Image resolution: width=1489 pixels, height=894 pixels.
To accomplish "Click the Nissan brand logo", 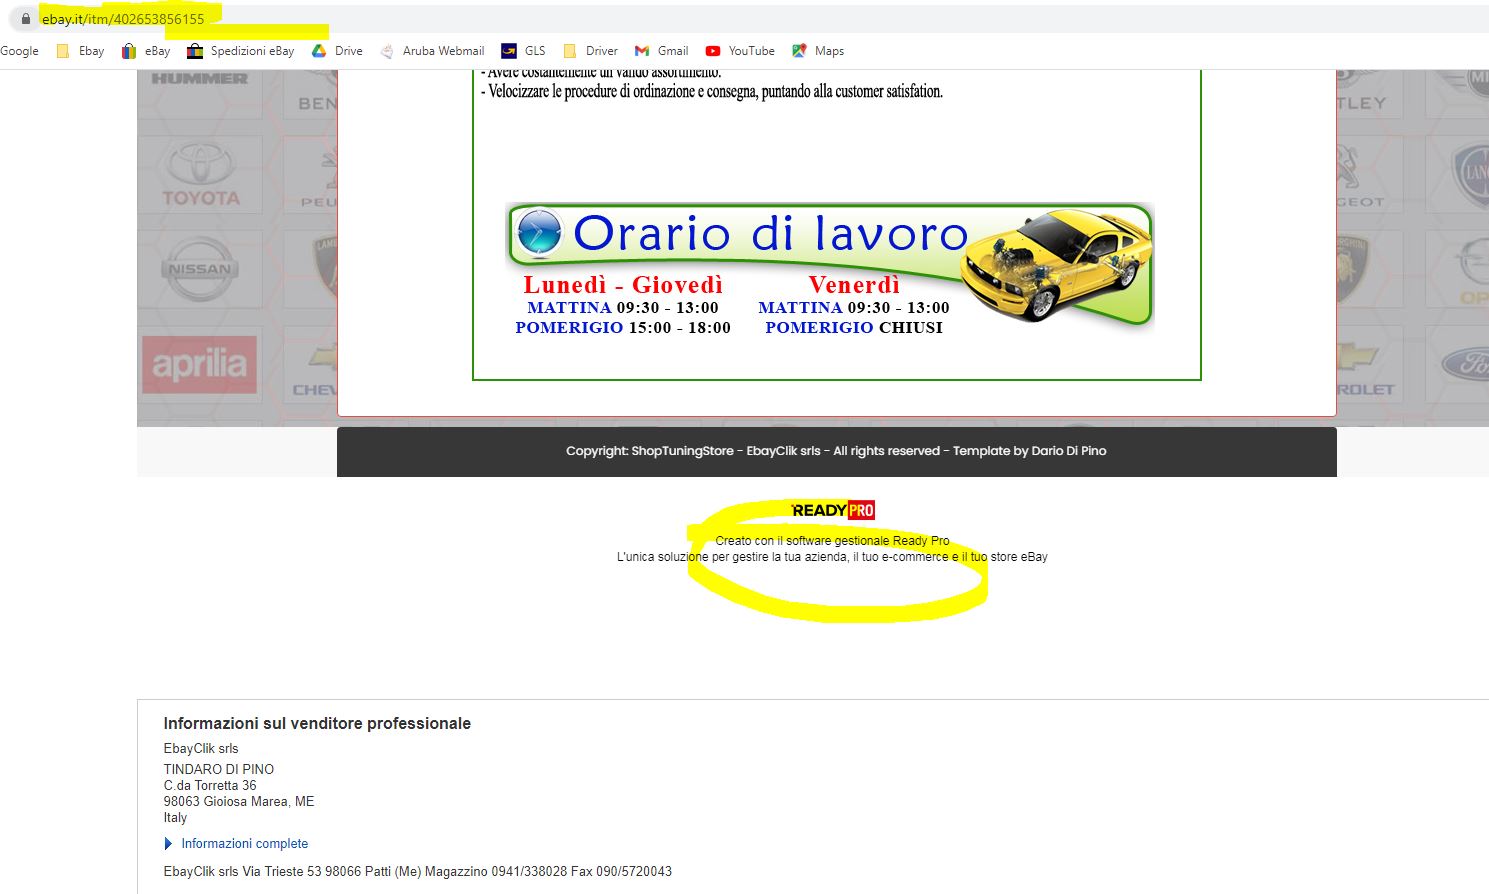I will tap(200, 269).
